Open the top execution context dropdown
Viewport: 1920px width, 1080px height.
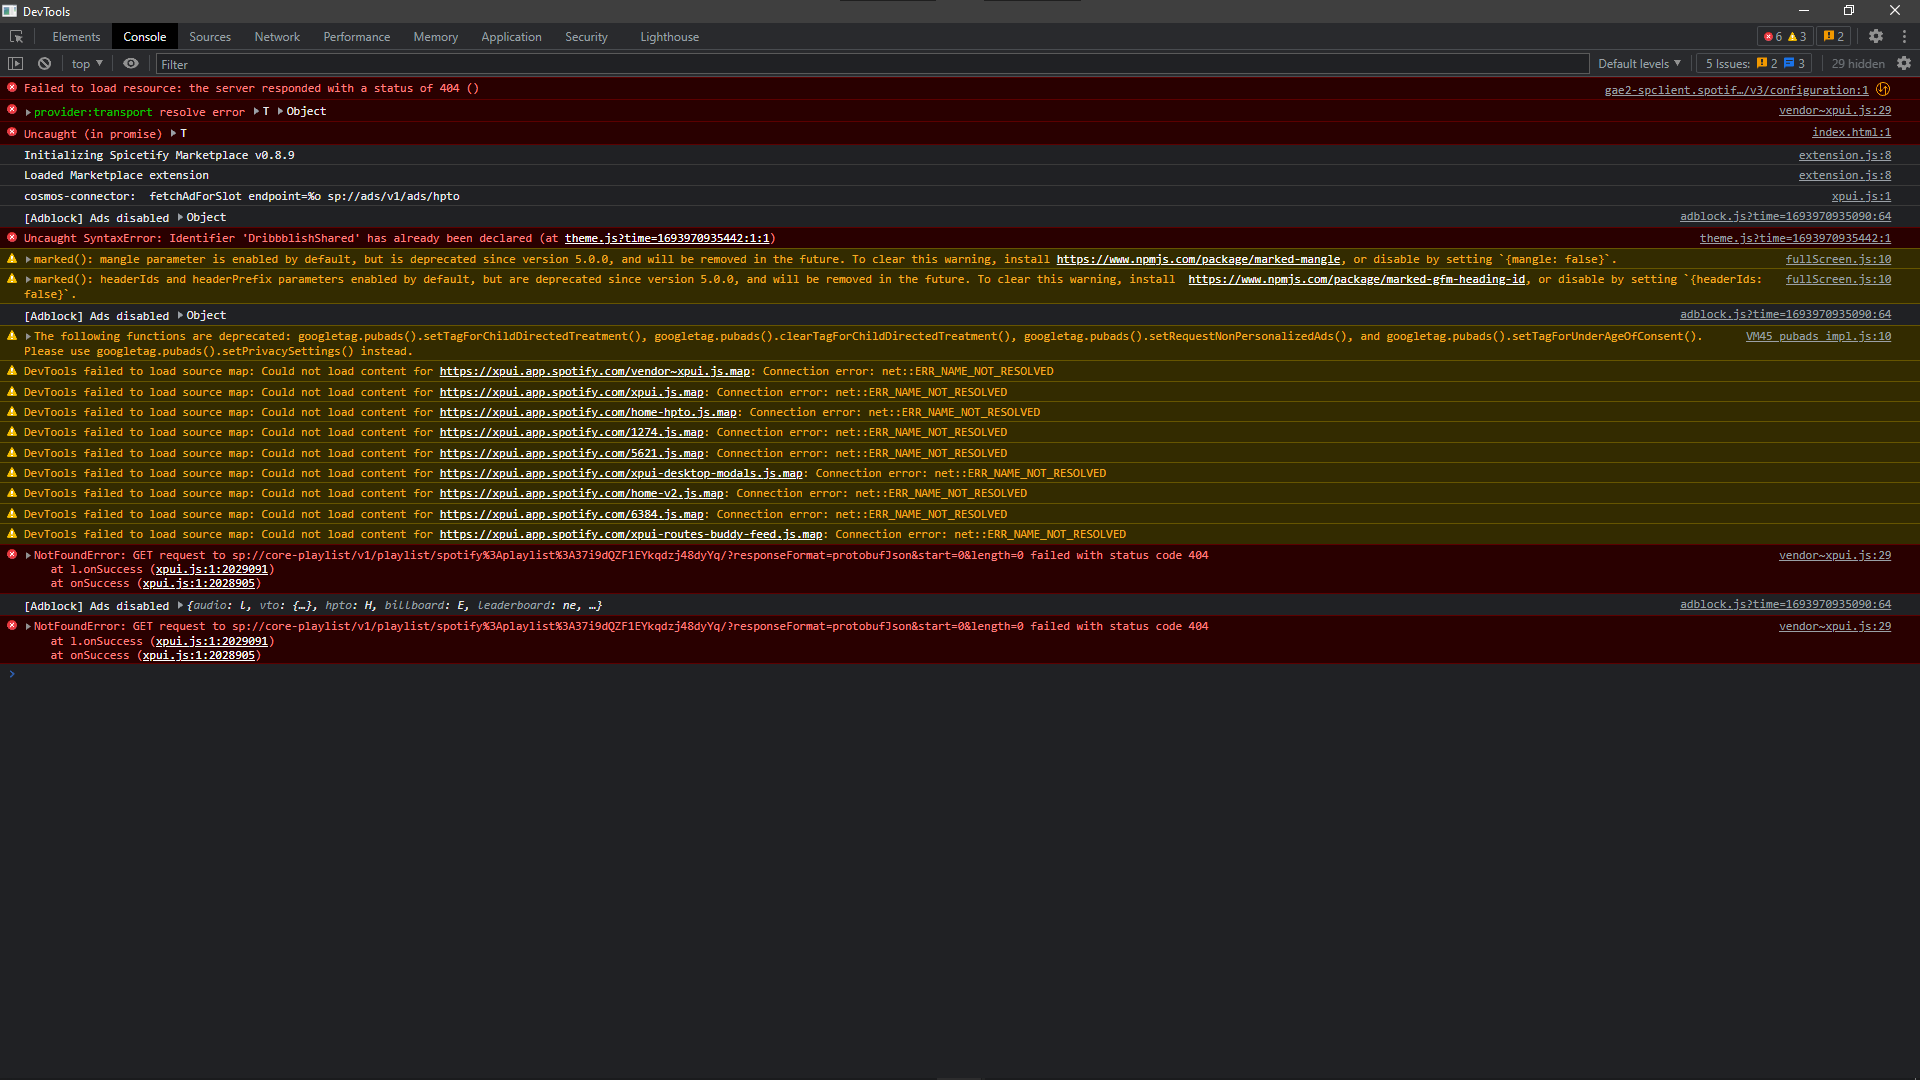coord(87,64)
